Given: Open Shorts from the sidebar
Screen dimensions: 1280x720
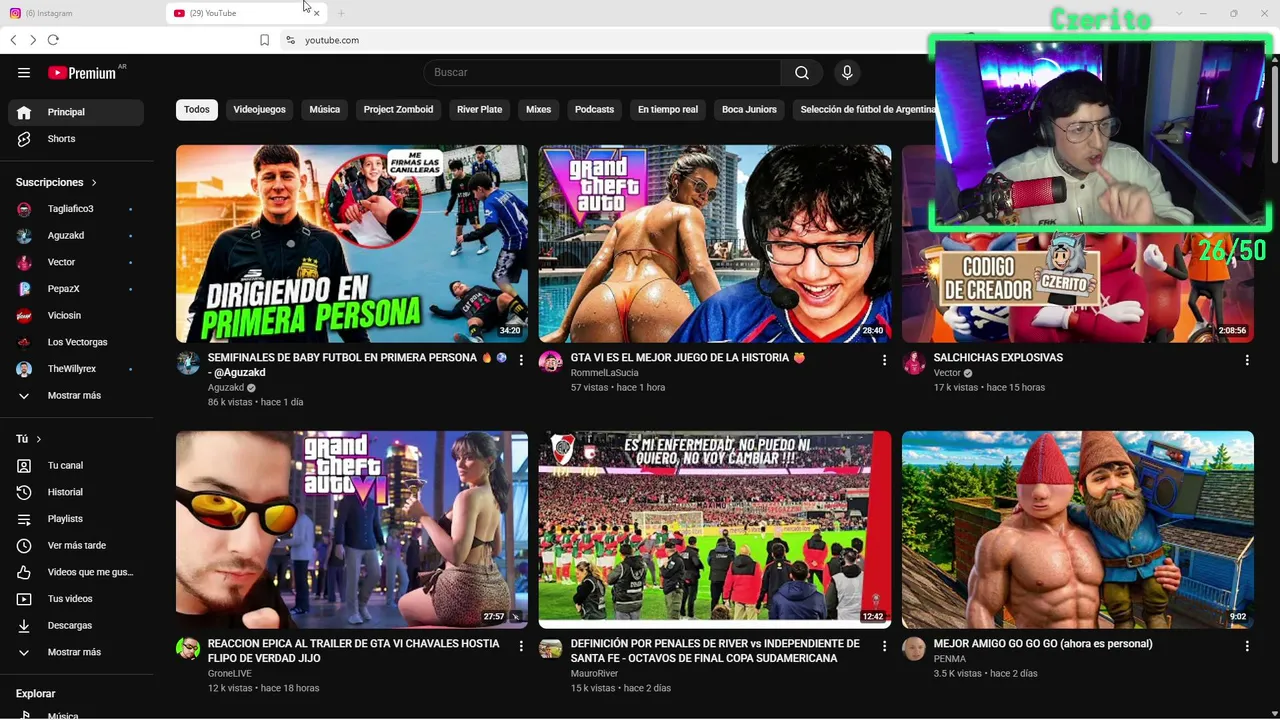Looking at the screenshot, I should [x=76, y=139].
